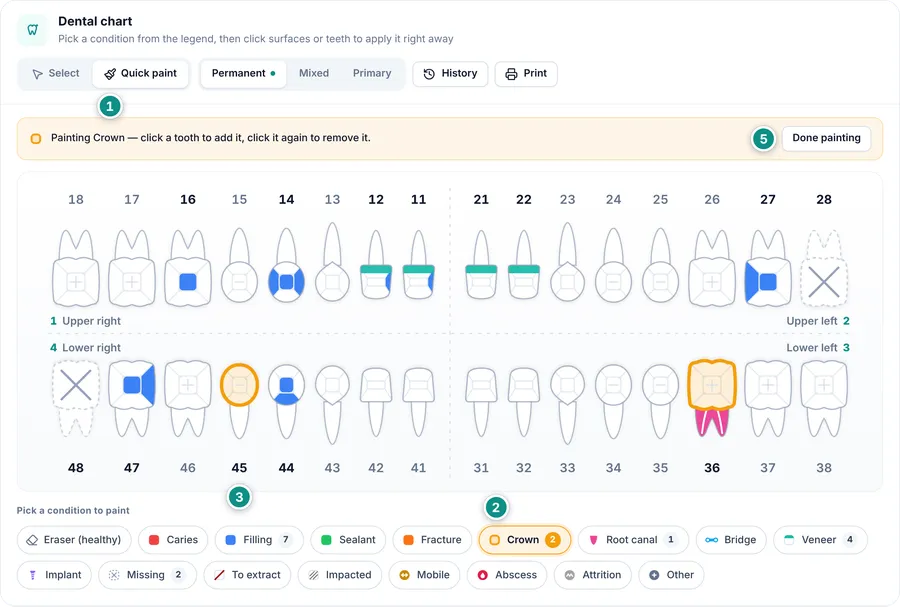The image size is (900, 607).
Task: Click the Lower left quadrant label
Action: pyautogui.click(x=818, y=348)
